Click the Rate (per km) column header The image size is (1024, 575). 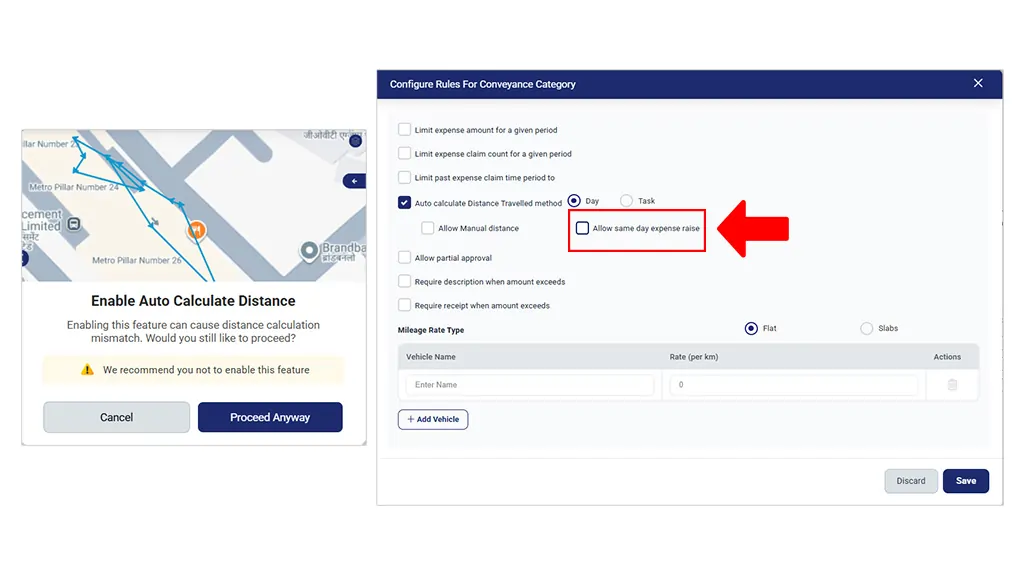[694, 357]
